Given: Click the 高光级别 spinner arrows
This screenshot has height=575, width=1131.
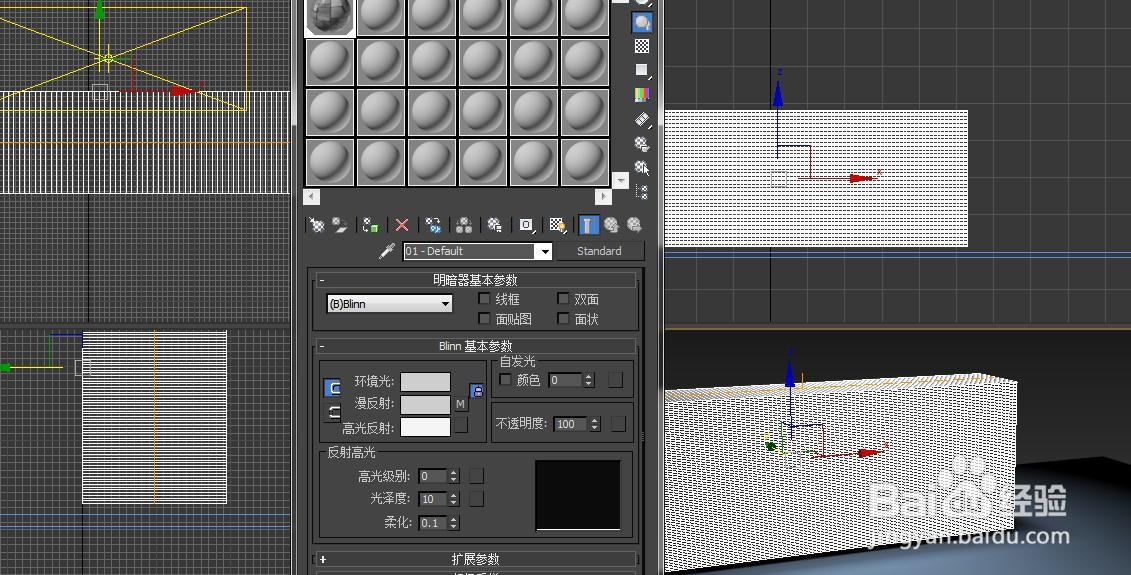Looking at the screenshot, I should (454, 476).
